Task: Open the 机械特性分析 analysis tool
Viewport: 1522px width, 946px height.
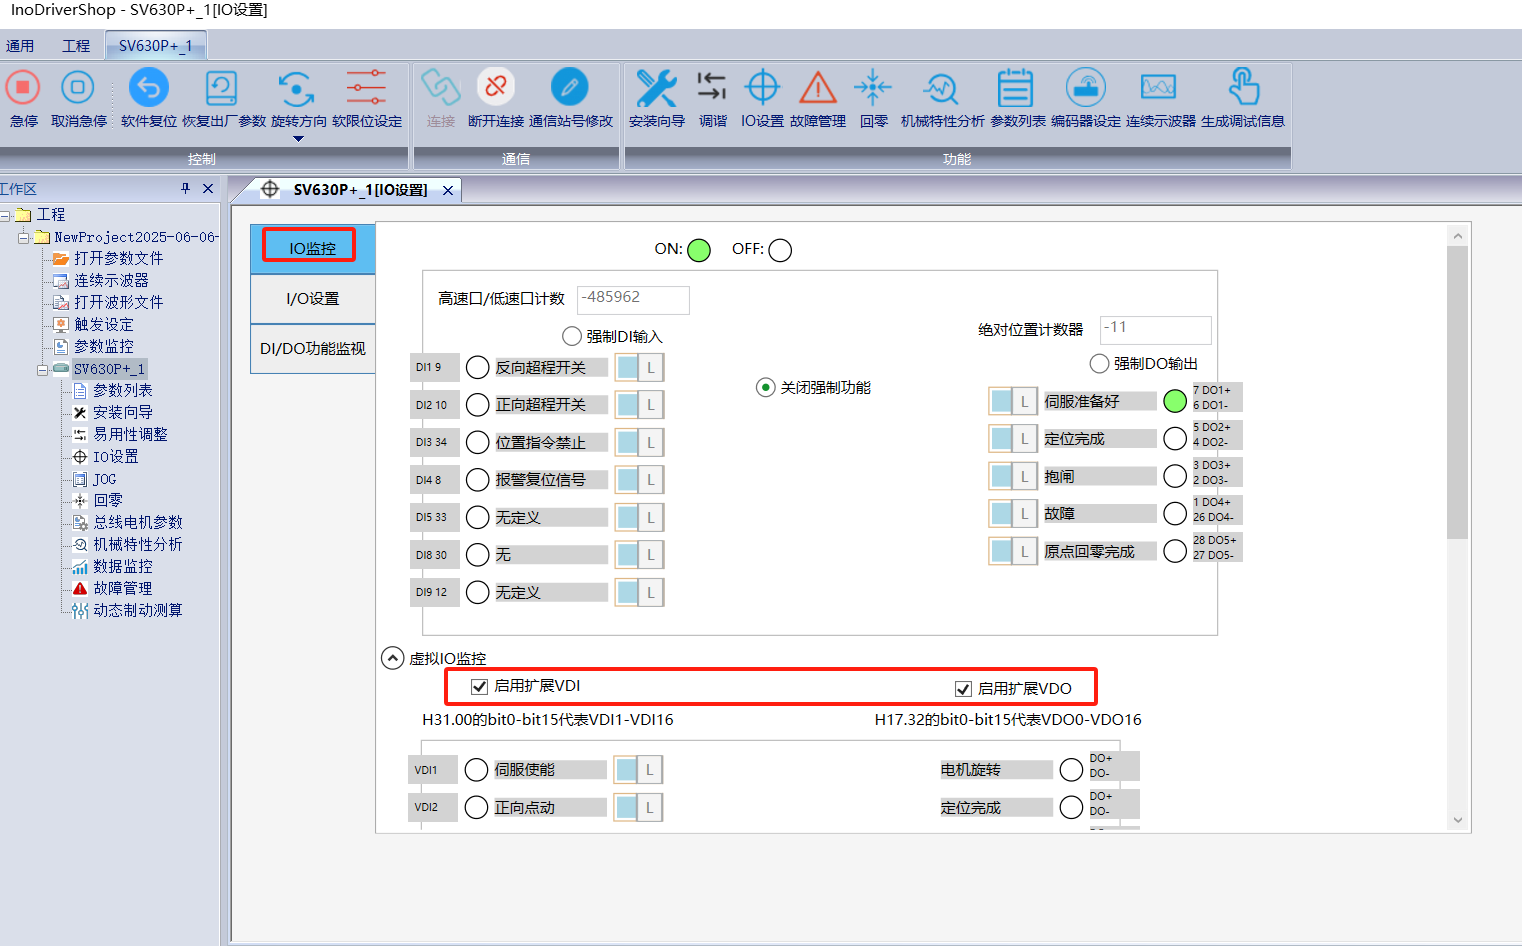Action: pyautogui.click(x=942, y=89)
